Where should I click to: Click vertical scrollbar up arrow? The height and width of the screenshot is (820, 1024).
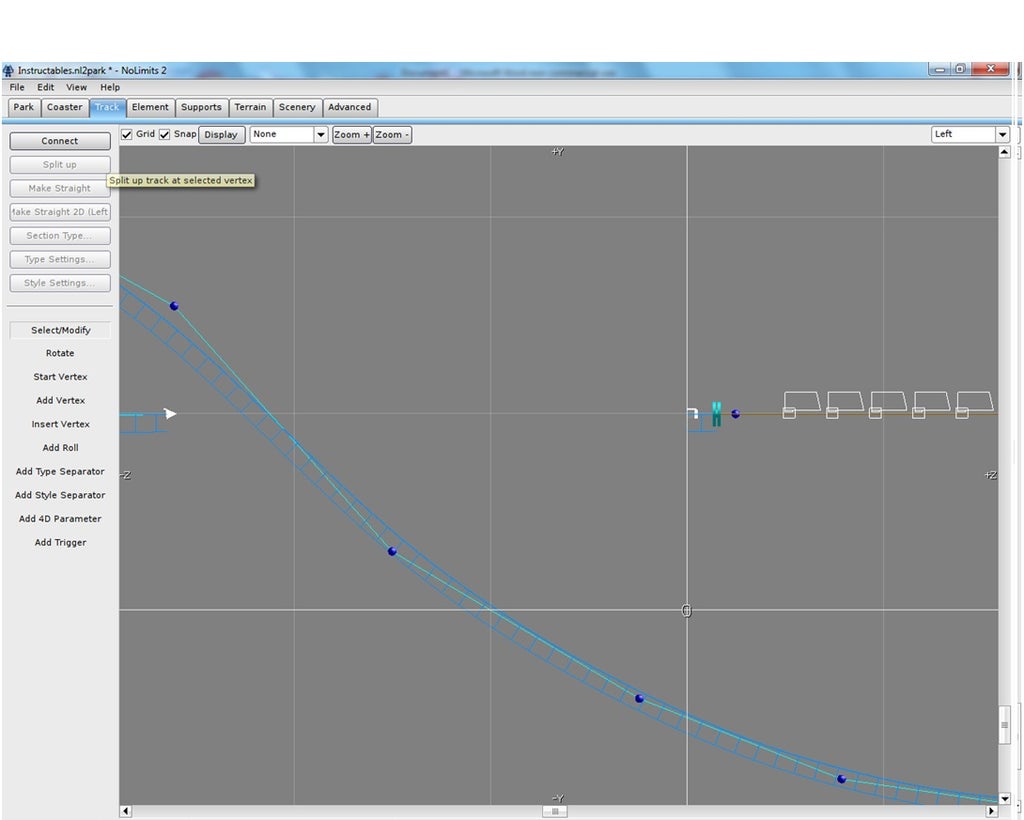tap(1004, 151)
